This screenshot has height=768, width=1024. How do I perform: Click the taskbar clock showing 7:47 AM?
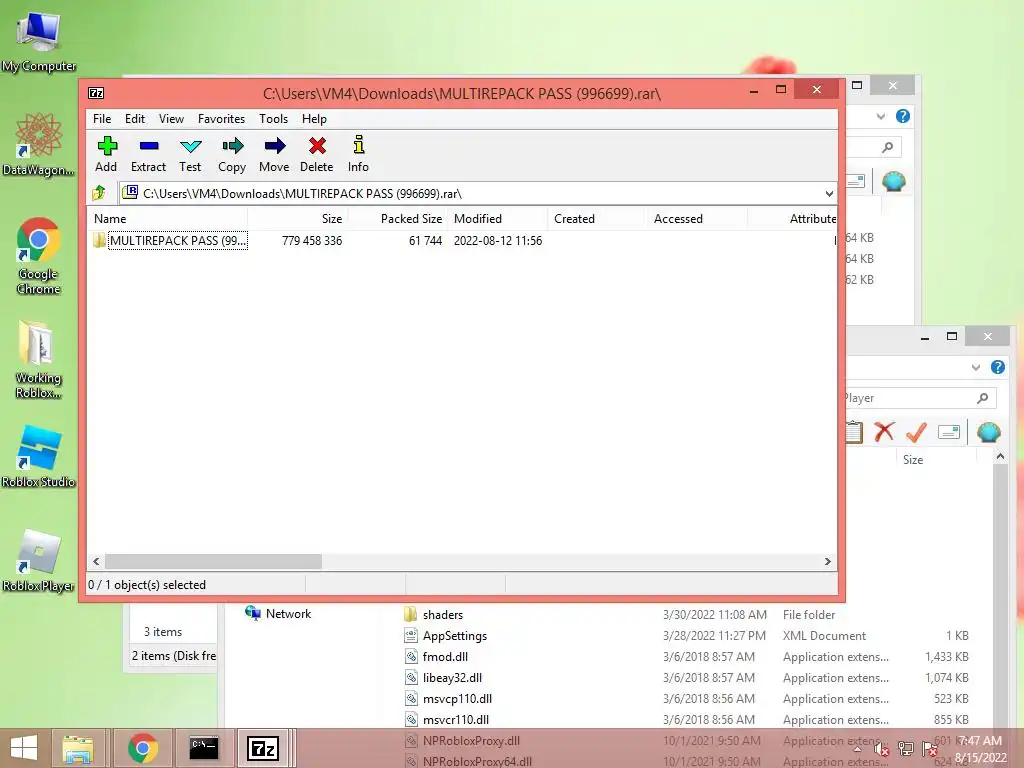tap(980, 749)
